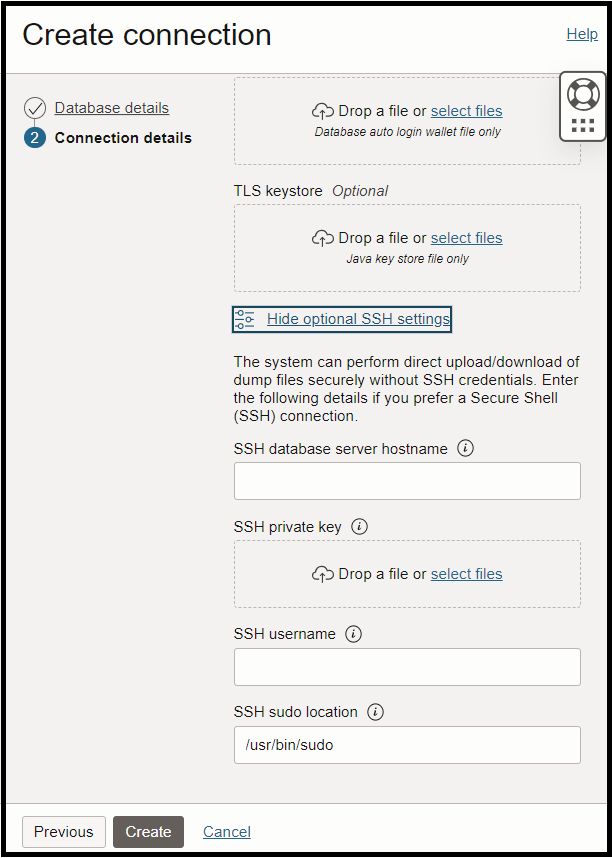The image size is (612, 858).
Task: Click info icon next to SSH sudo location
Action: pyautogui.click(x=375, y=712)
